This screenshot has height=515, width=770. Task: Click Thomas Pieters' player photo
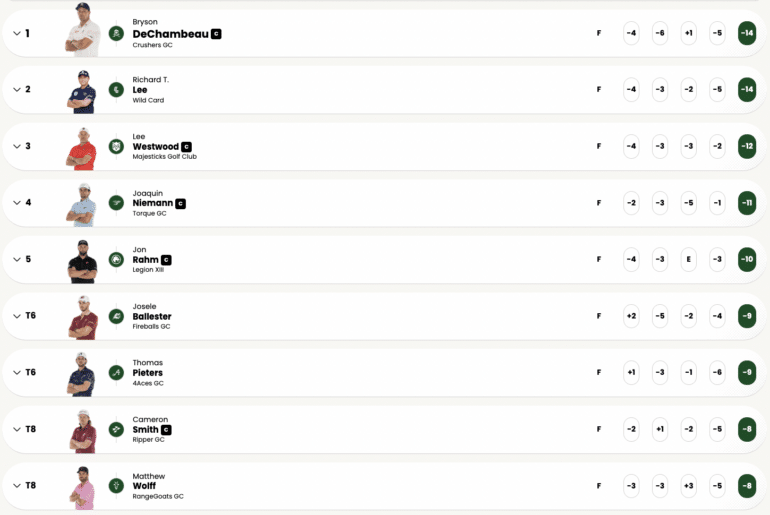pyautogui.click(x=81, y=372)
